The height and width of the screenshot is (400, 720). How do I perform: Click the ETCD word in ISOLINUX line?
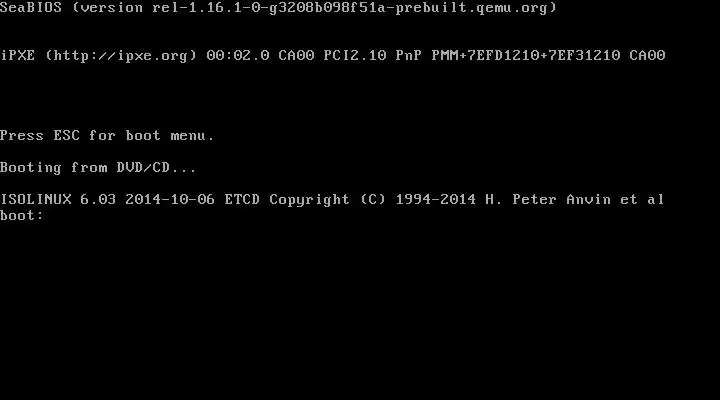[x=242, y=199]
